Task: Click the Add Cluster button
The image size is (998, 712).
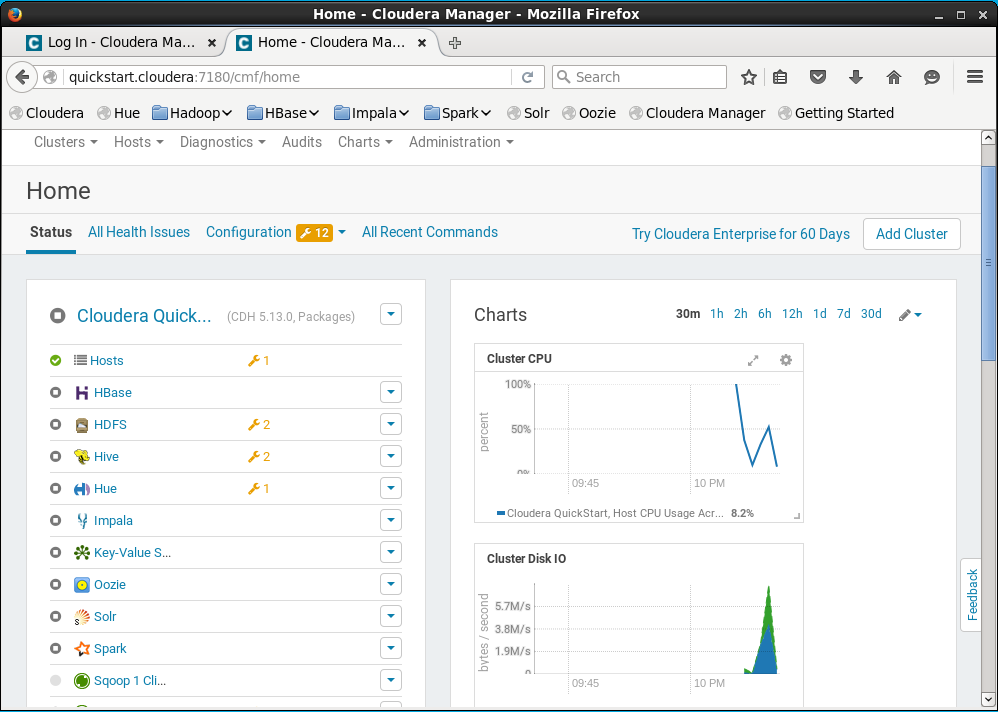Action: pos(911,233)
